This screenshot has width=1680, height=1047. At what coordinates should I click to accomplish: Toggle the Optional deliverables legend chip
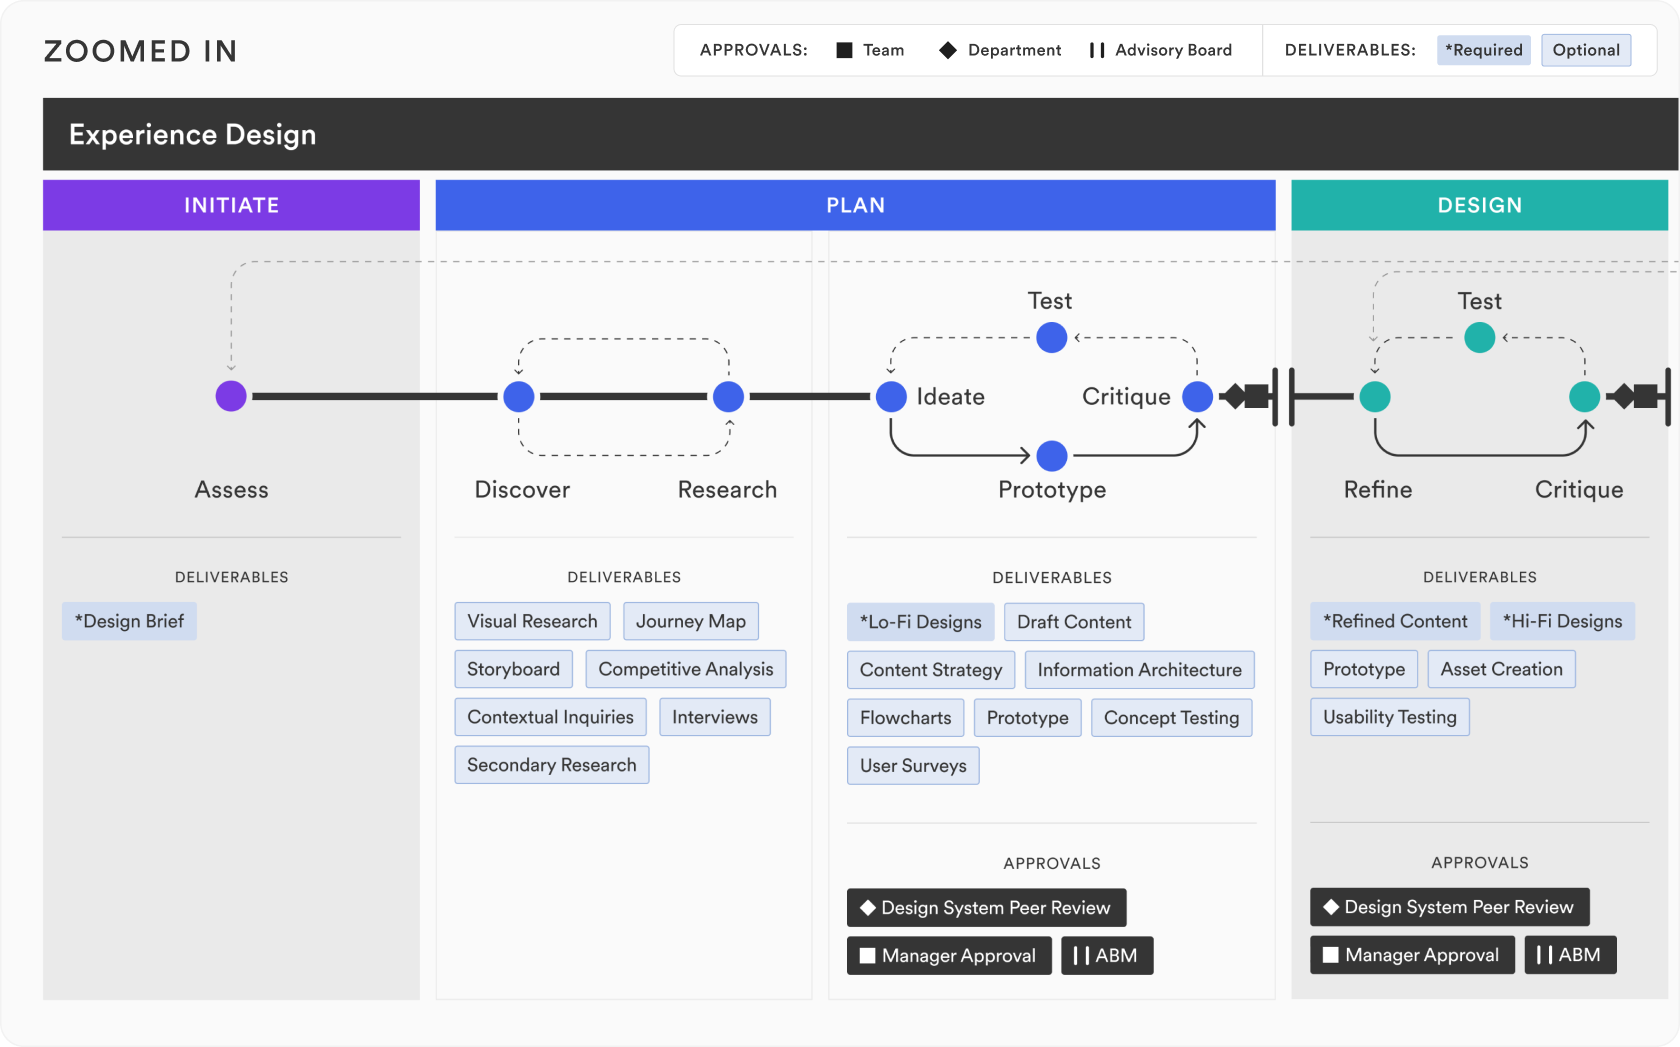(x=1585, y=50)
